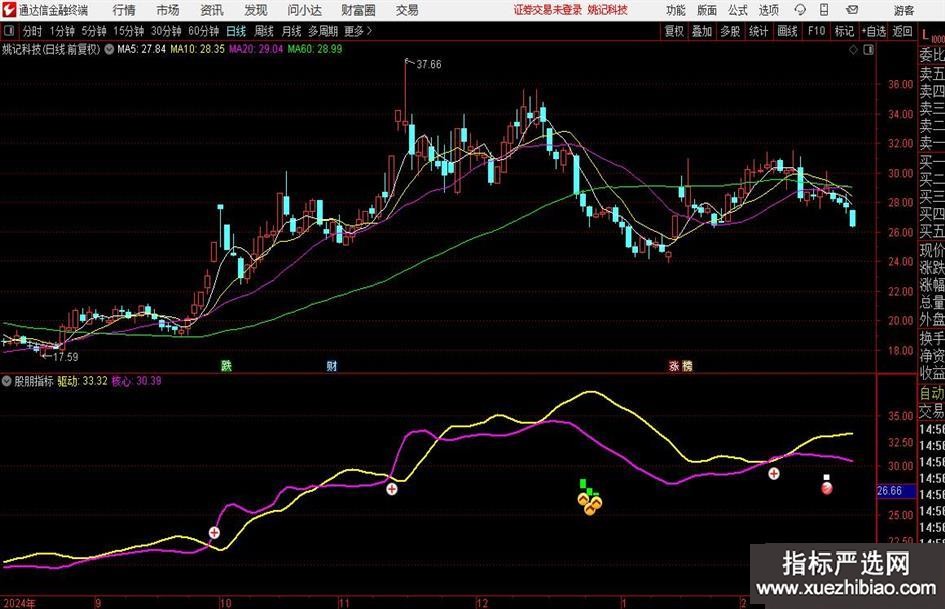Switch to 60分钟 period

point(204,31)
